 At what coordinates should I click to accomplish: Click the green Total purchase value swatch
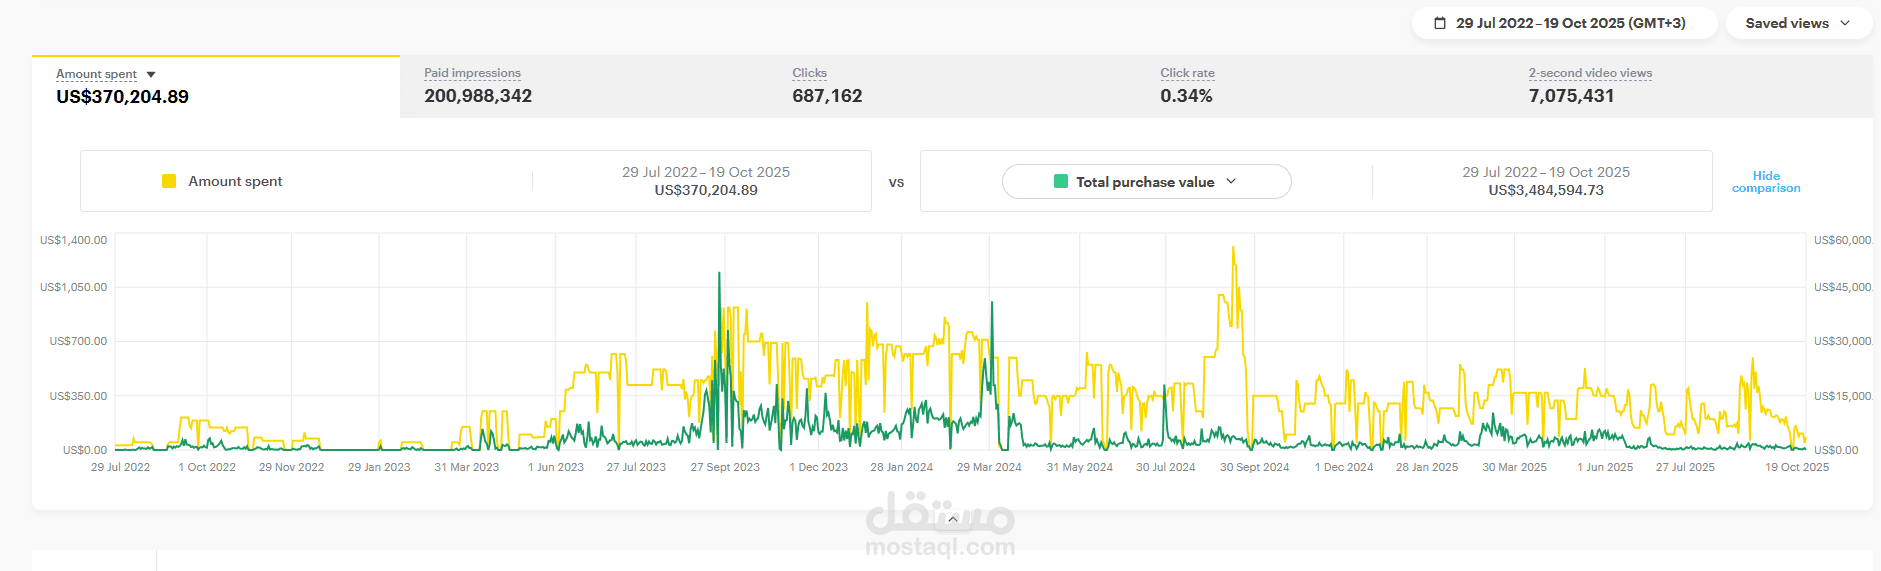(x=1061, y=182)
